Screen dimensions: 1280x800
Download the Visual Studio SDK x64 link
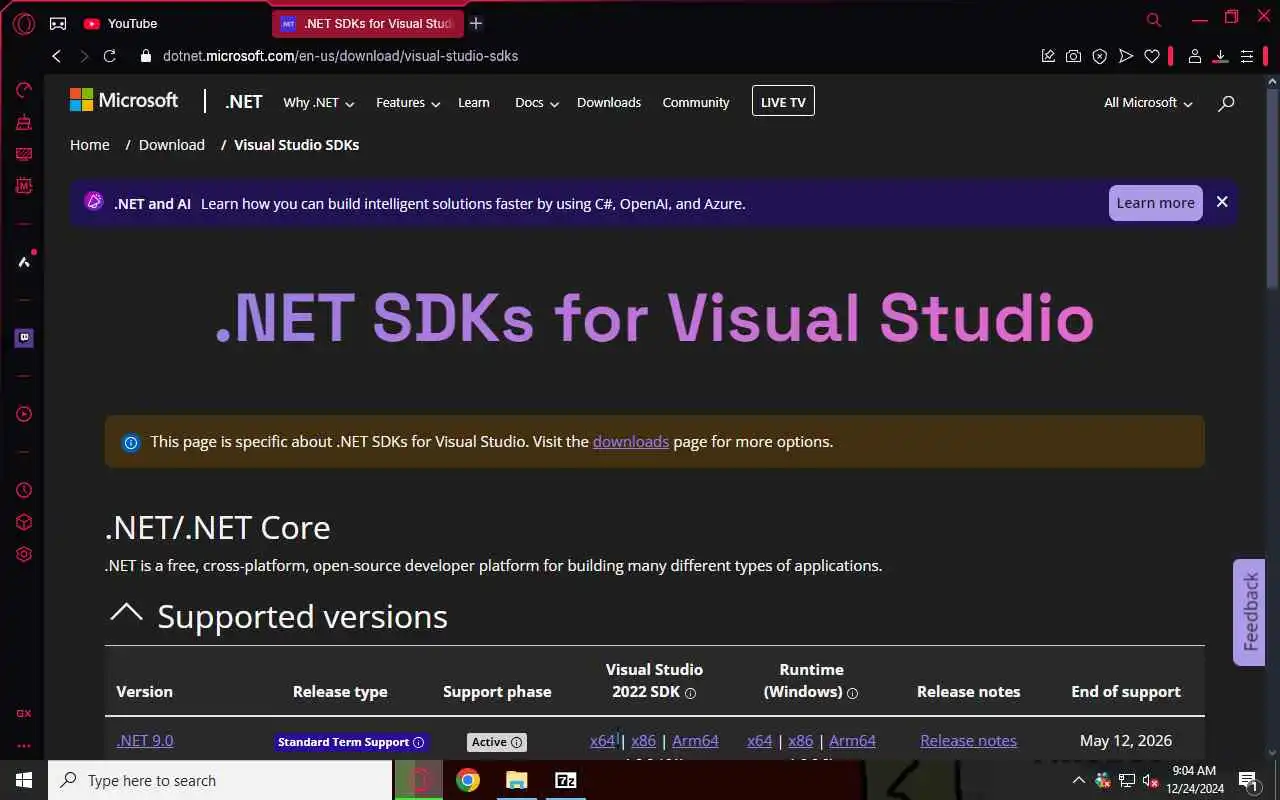(603, 740)
